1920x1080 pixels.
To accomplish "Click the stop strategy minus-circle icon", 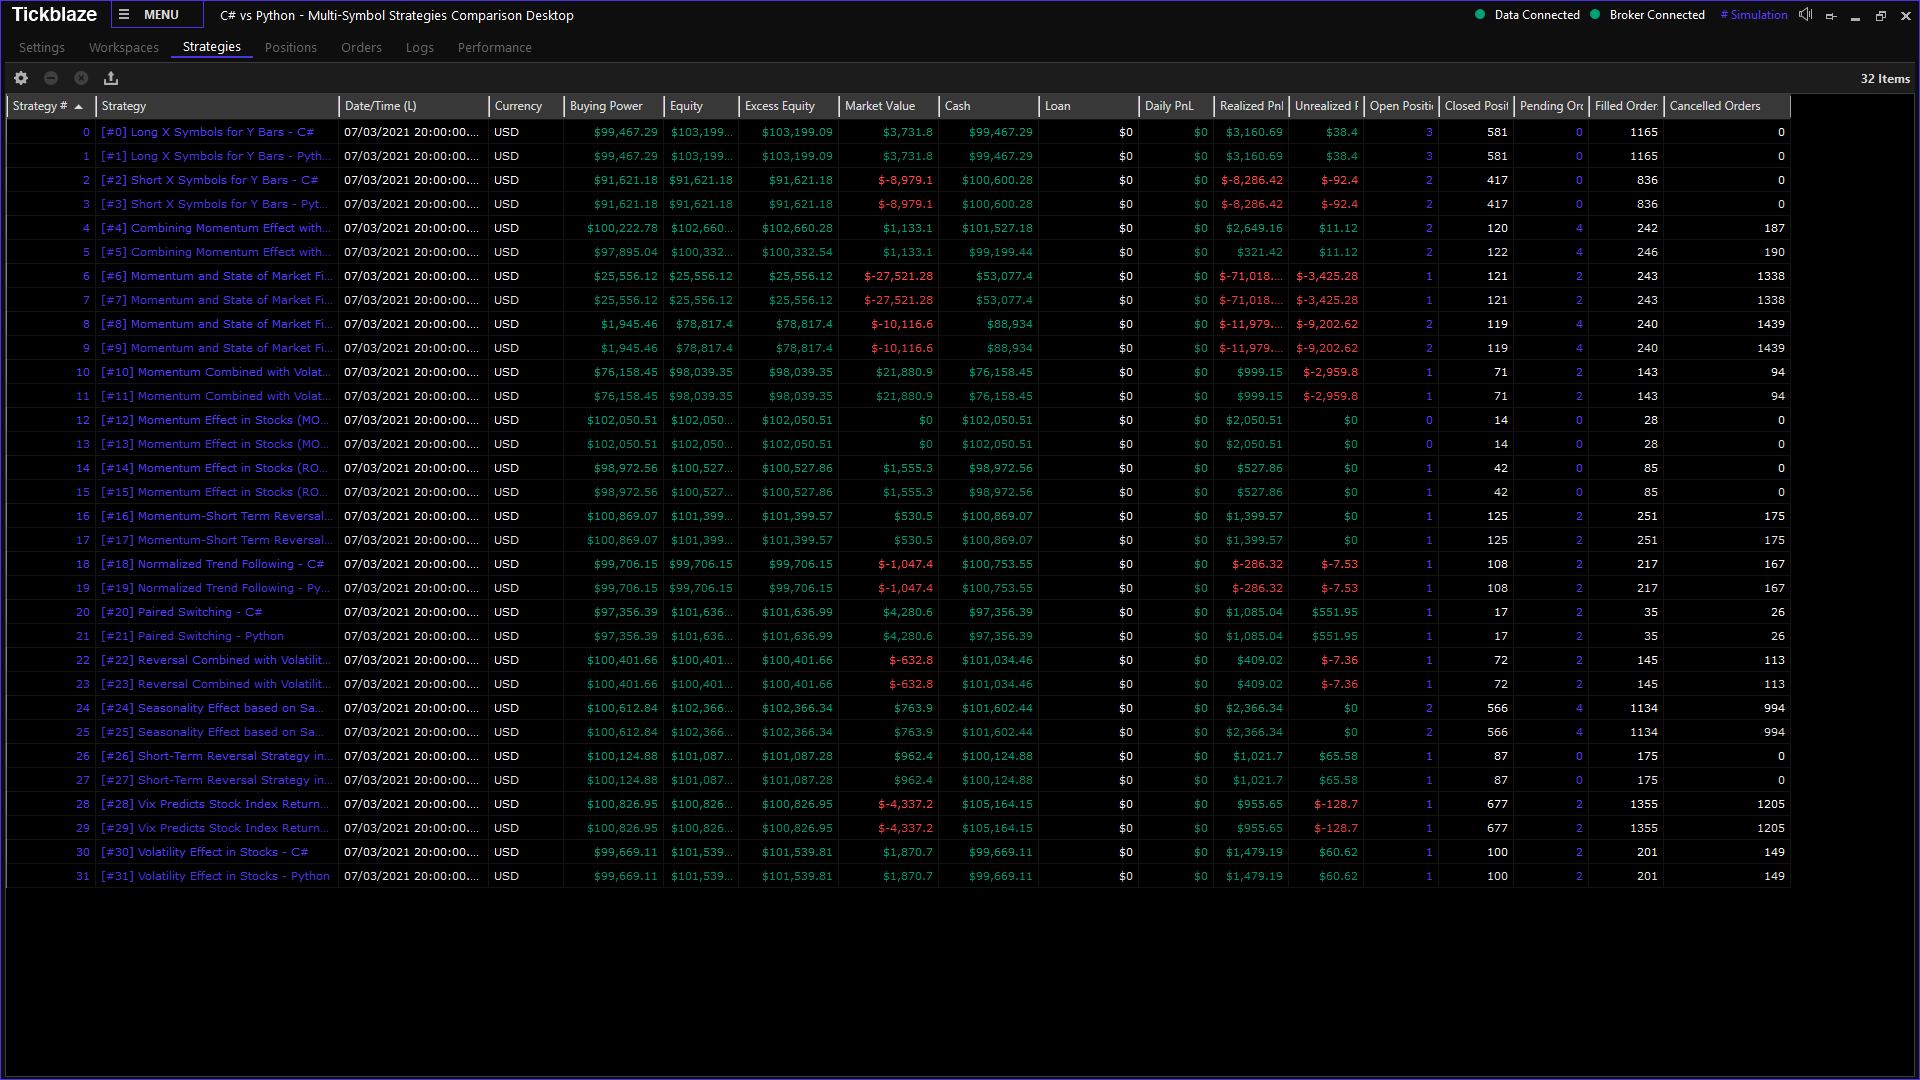I will click(51, 78).
